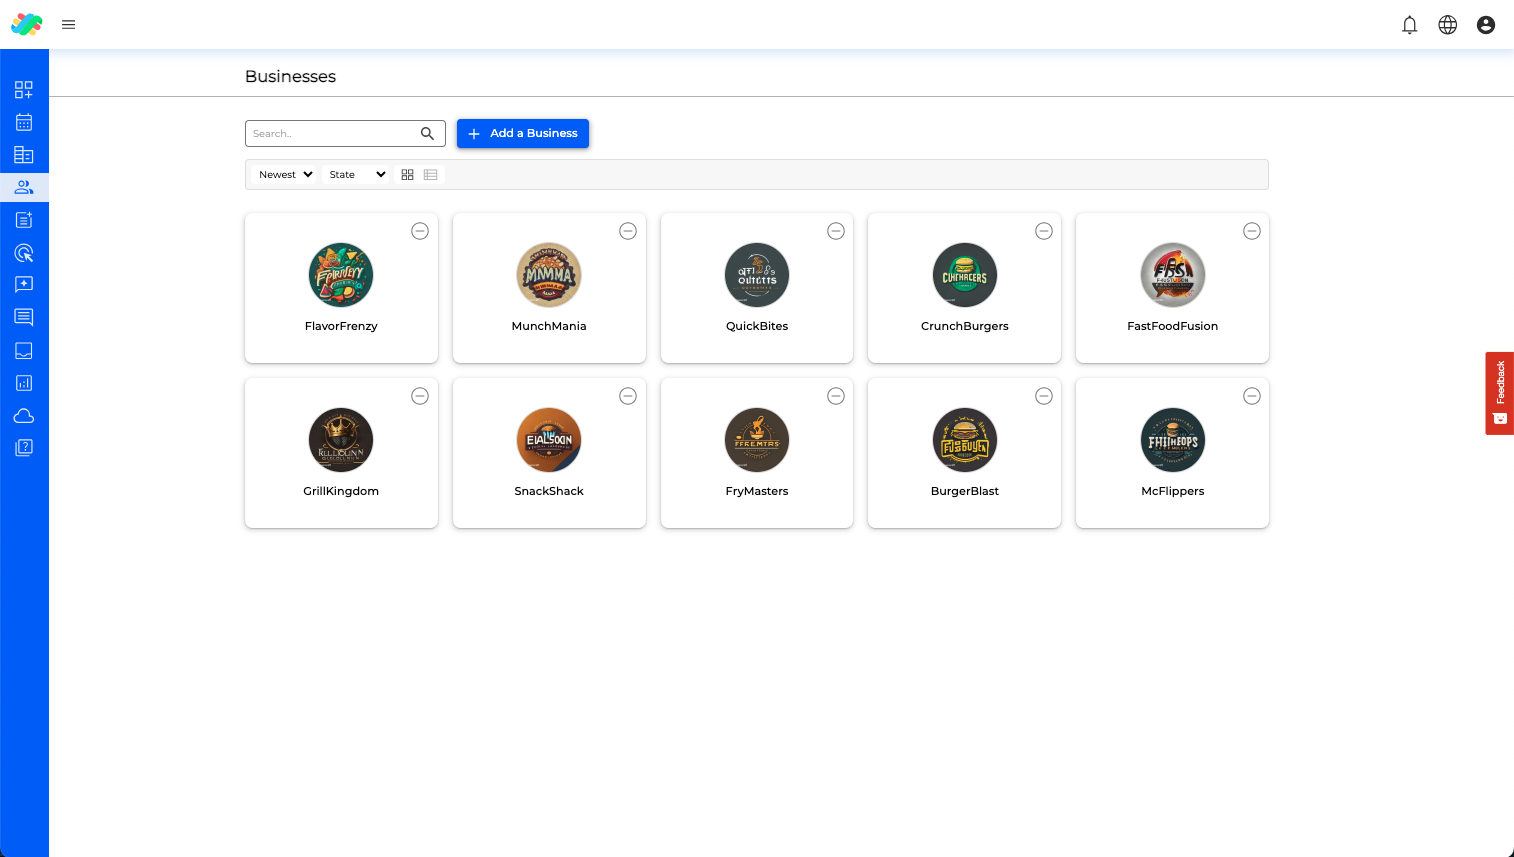Open the dashboard grid-plus sidebar item

(x=24, y=90)
